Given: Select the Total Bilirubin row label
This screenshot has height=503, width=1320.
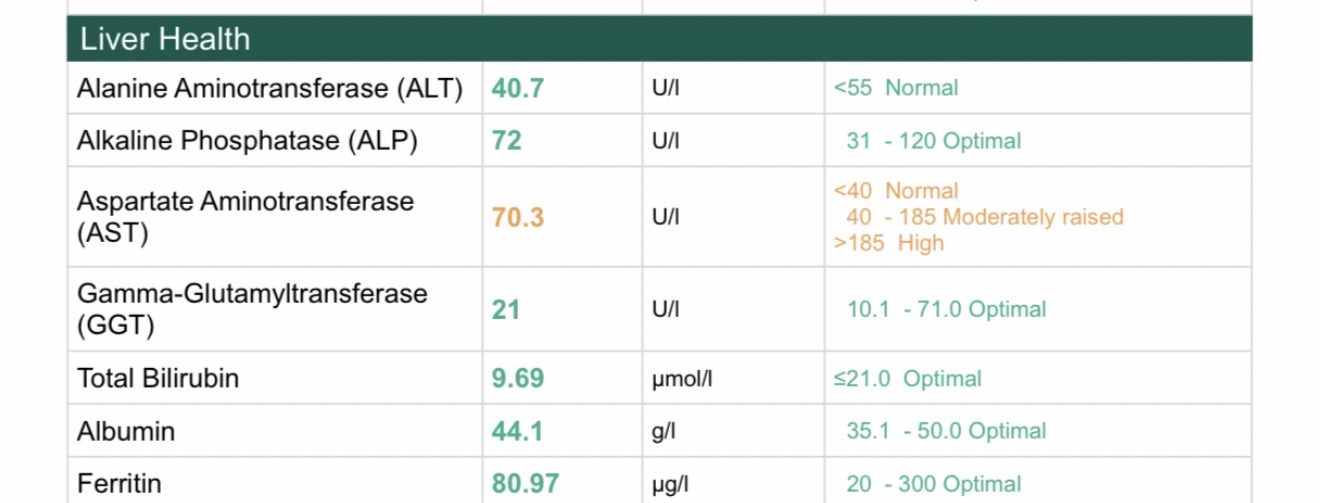Looking at the screenshot, I should [158, 379].
